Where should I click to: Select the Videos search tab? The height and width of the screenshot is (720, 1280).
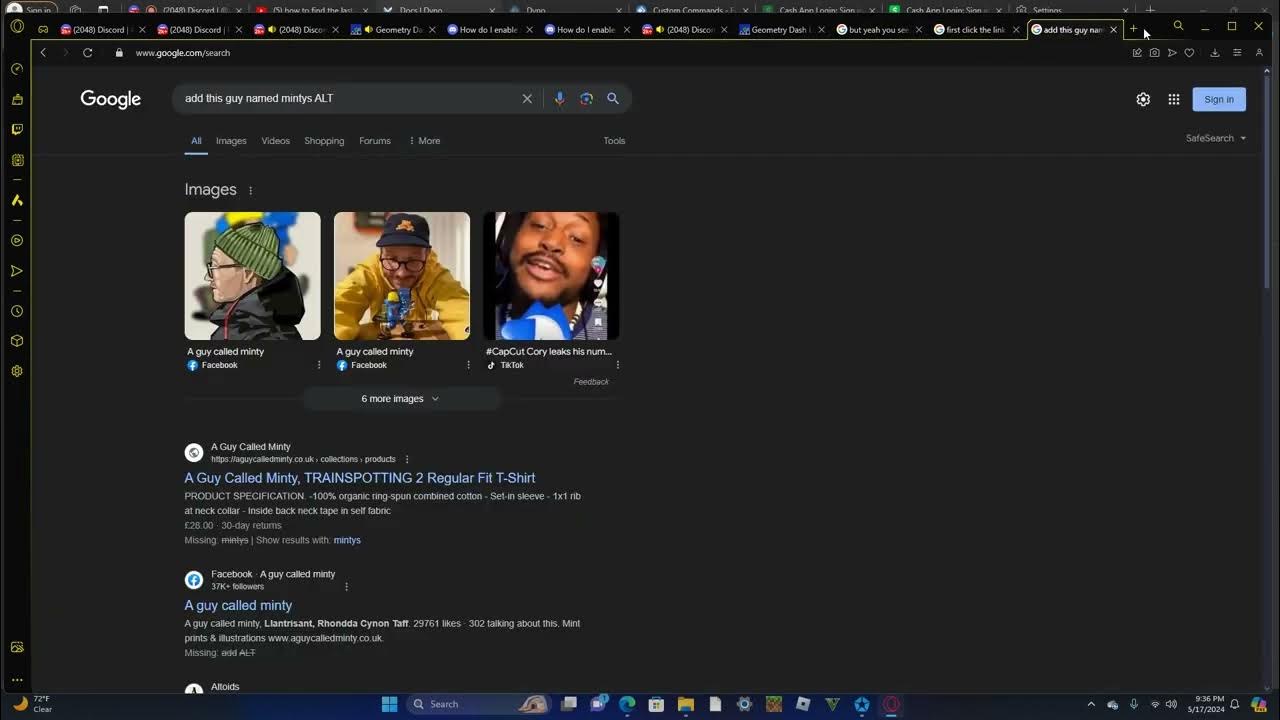coord(276,141)
